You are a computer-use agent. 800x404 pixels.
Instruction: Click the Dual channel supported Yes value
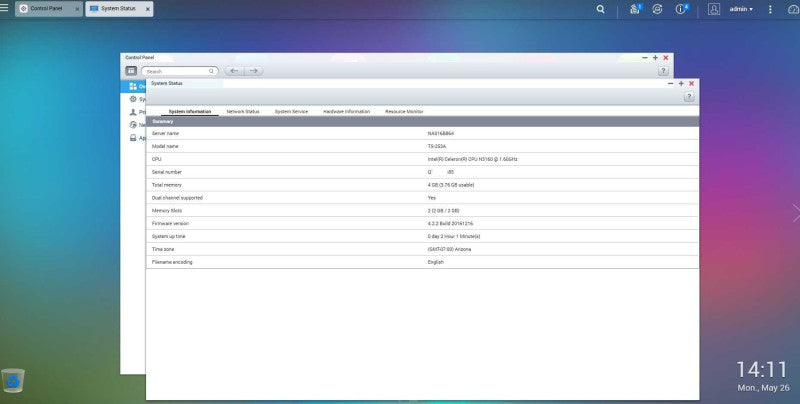point(432,198)
